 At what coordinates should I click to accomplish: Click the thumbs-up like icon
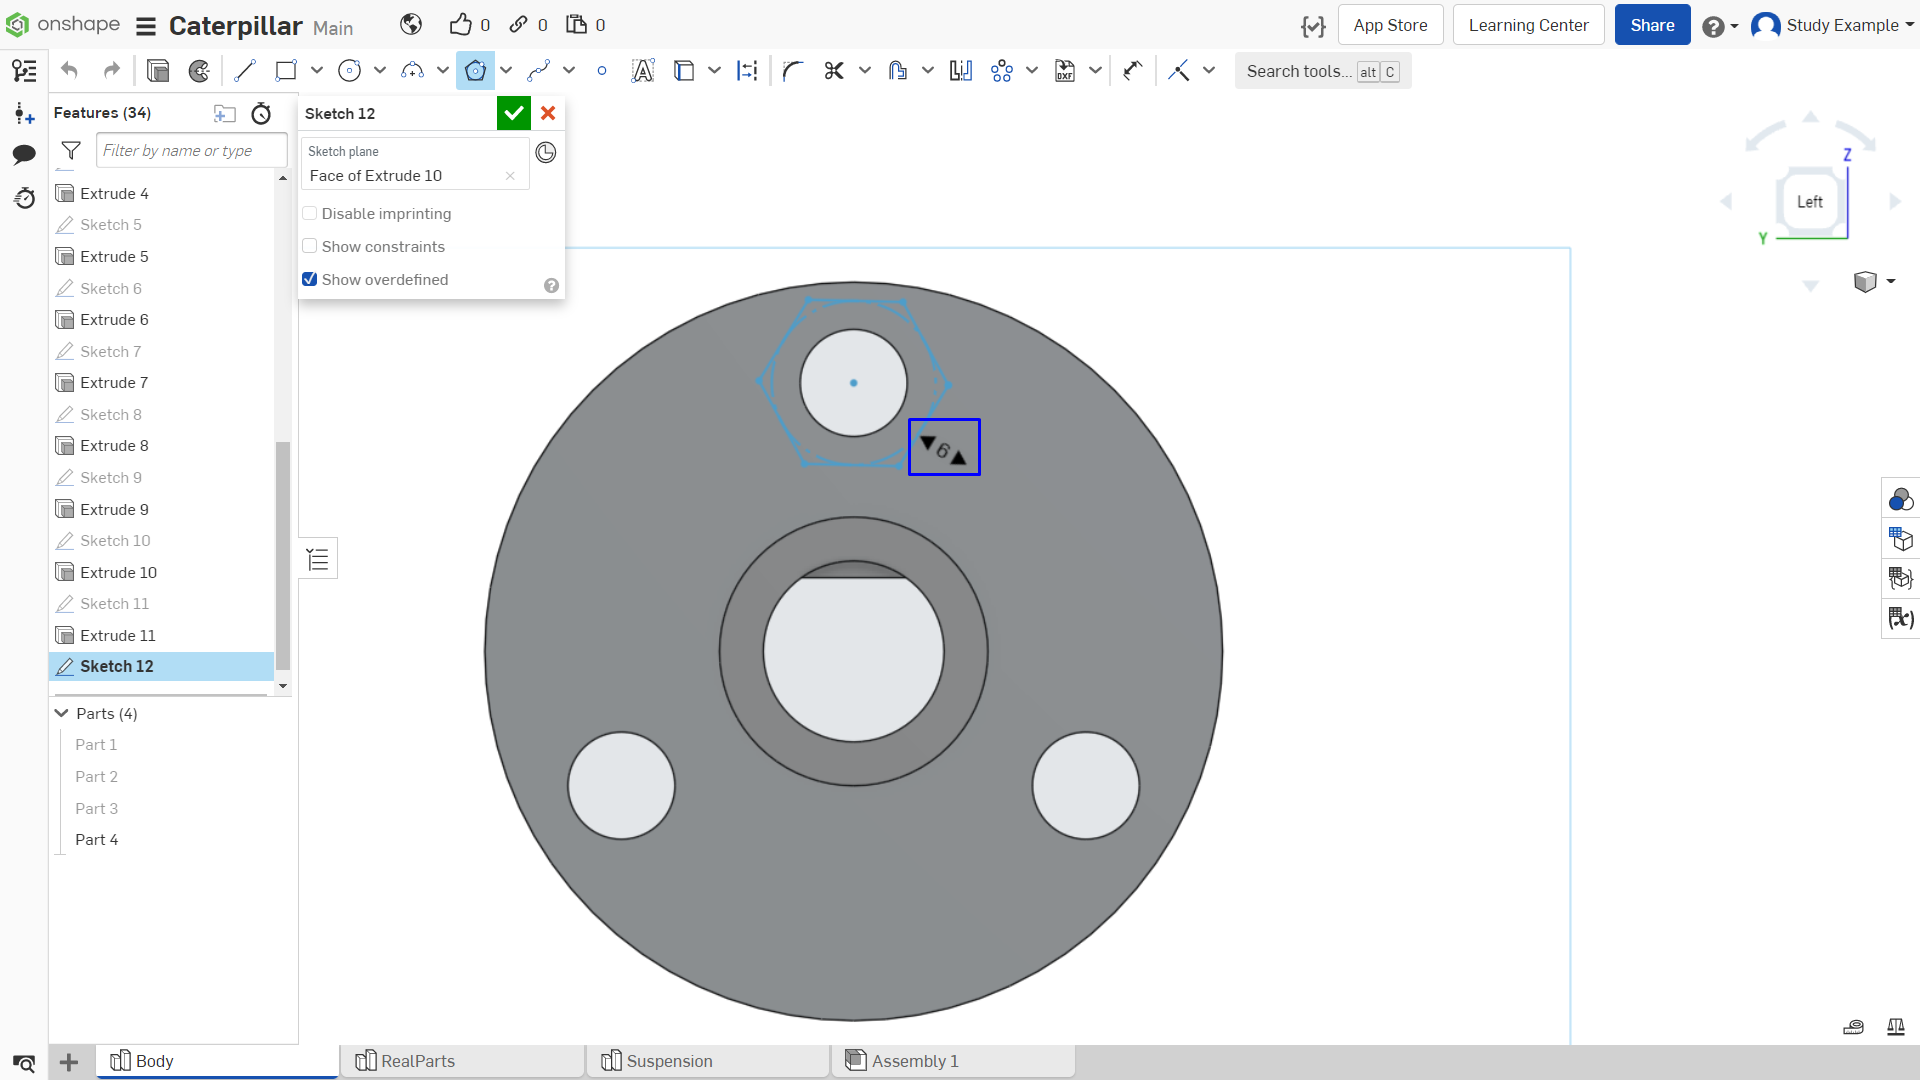pos(460,25)
